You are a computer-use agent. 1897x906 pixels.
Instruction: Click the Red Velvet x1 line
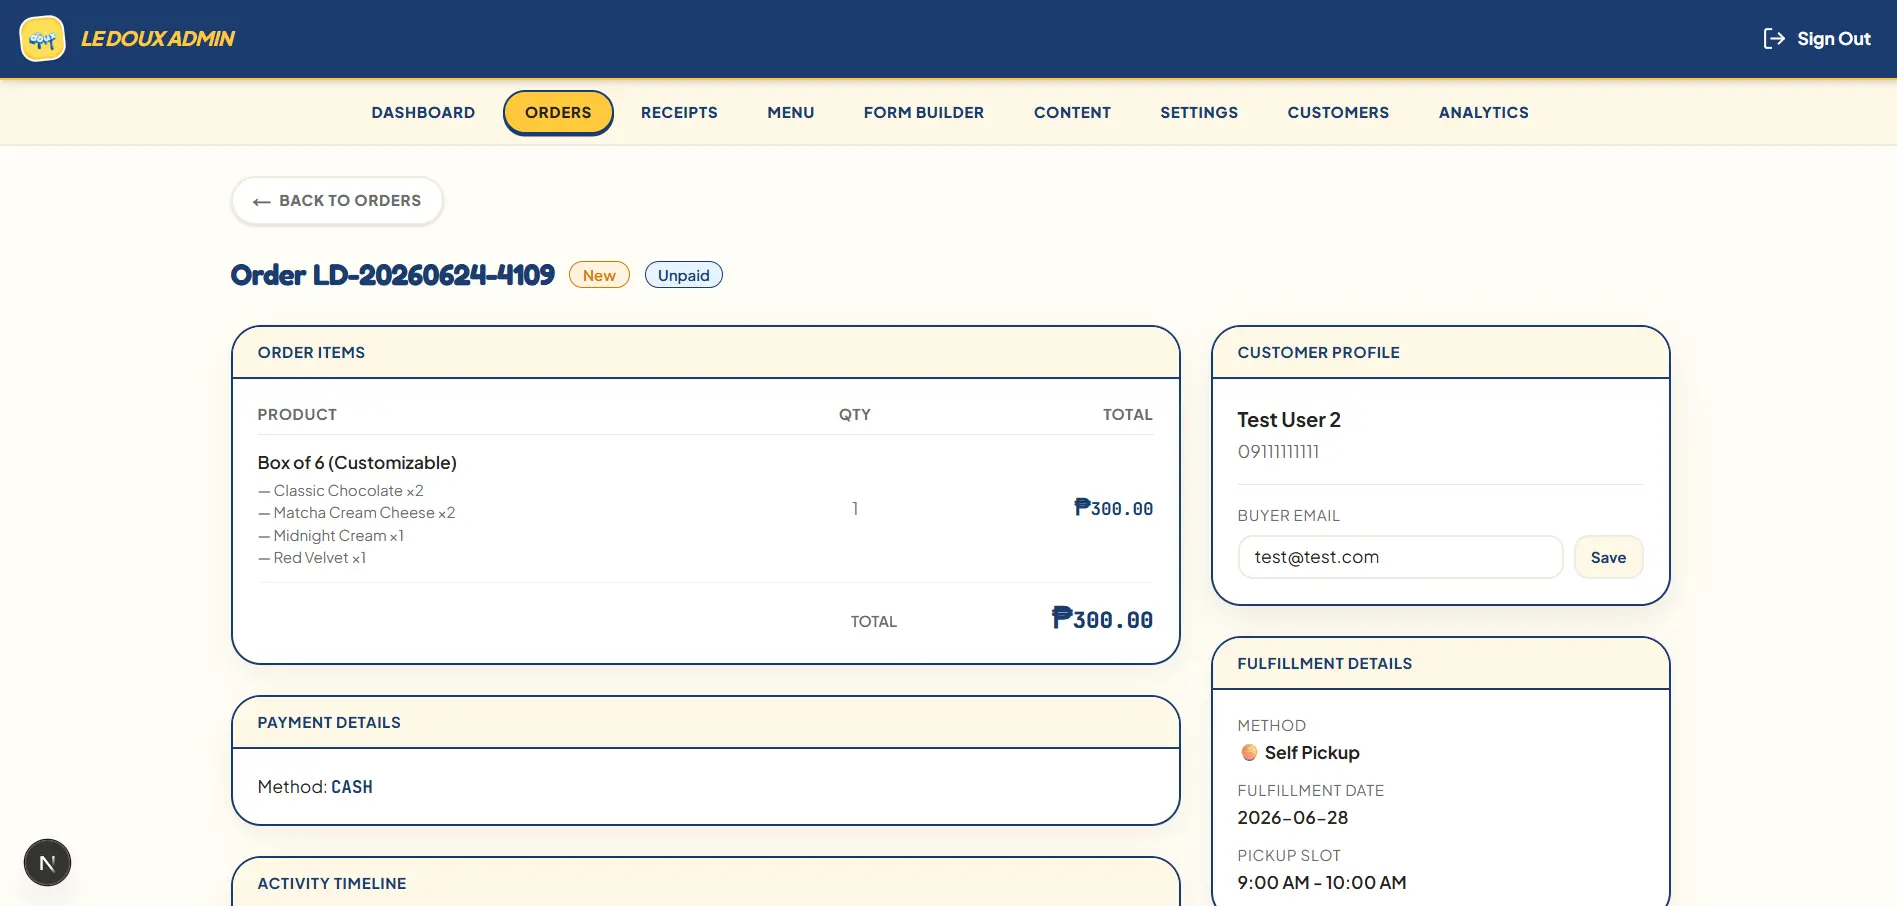tap(312, 558)
